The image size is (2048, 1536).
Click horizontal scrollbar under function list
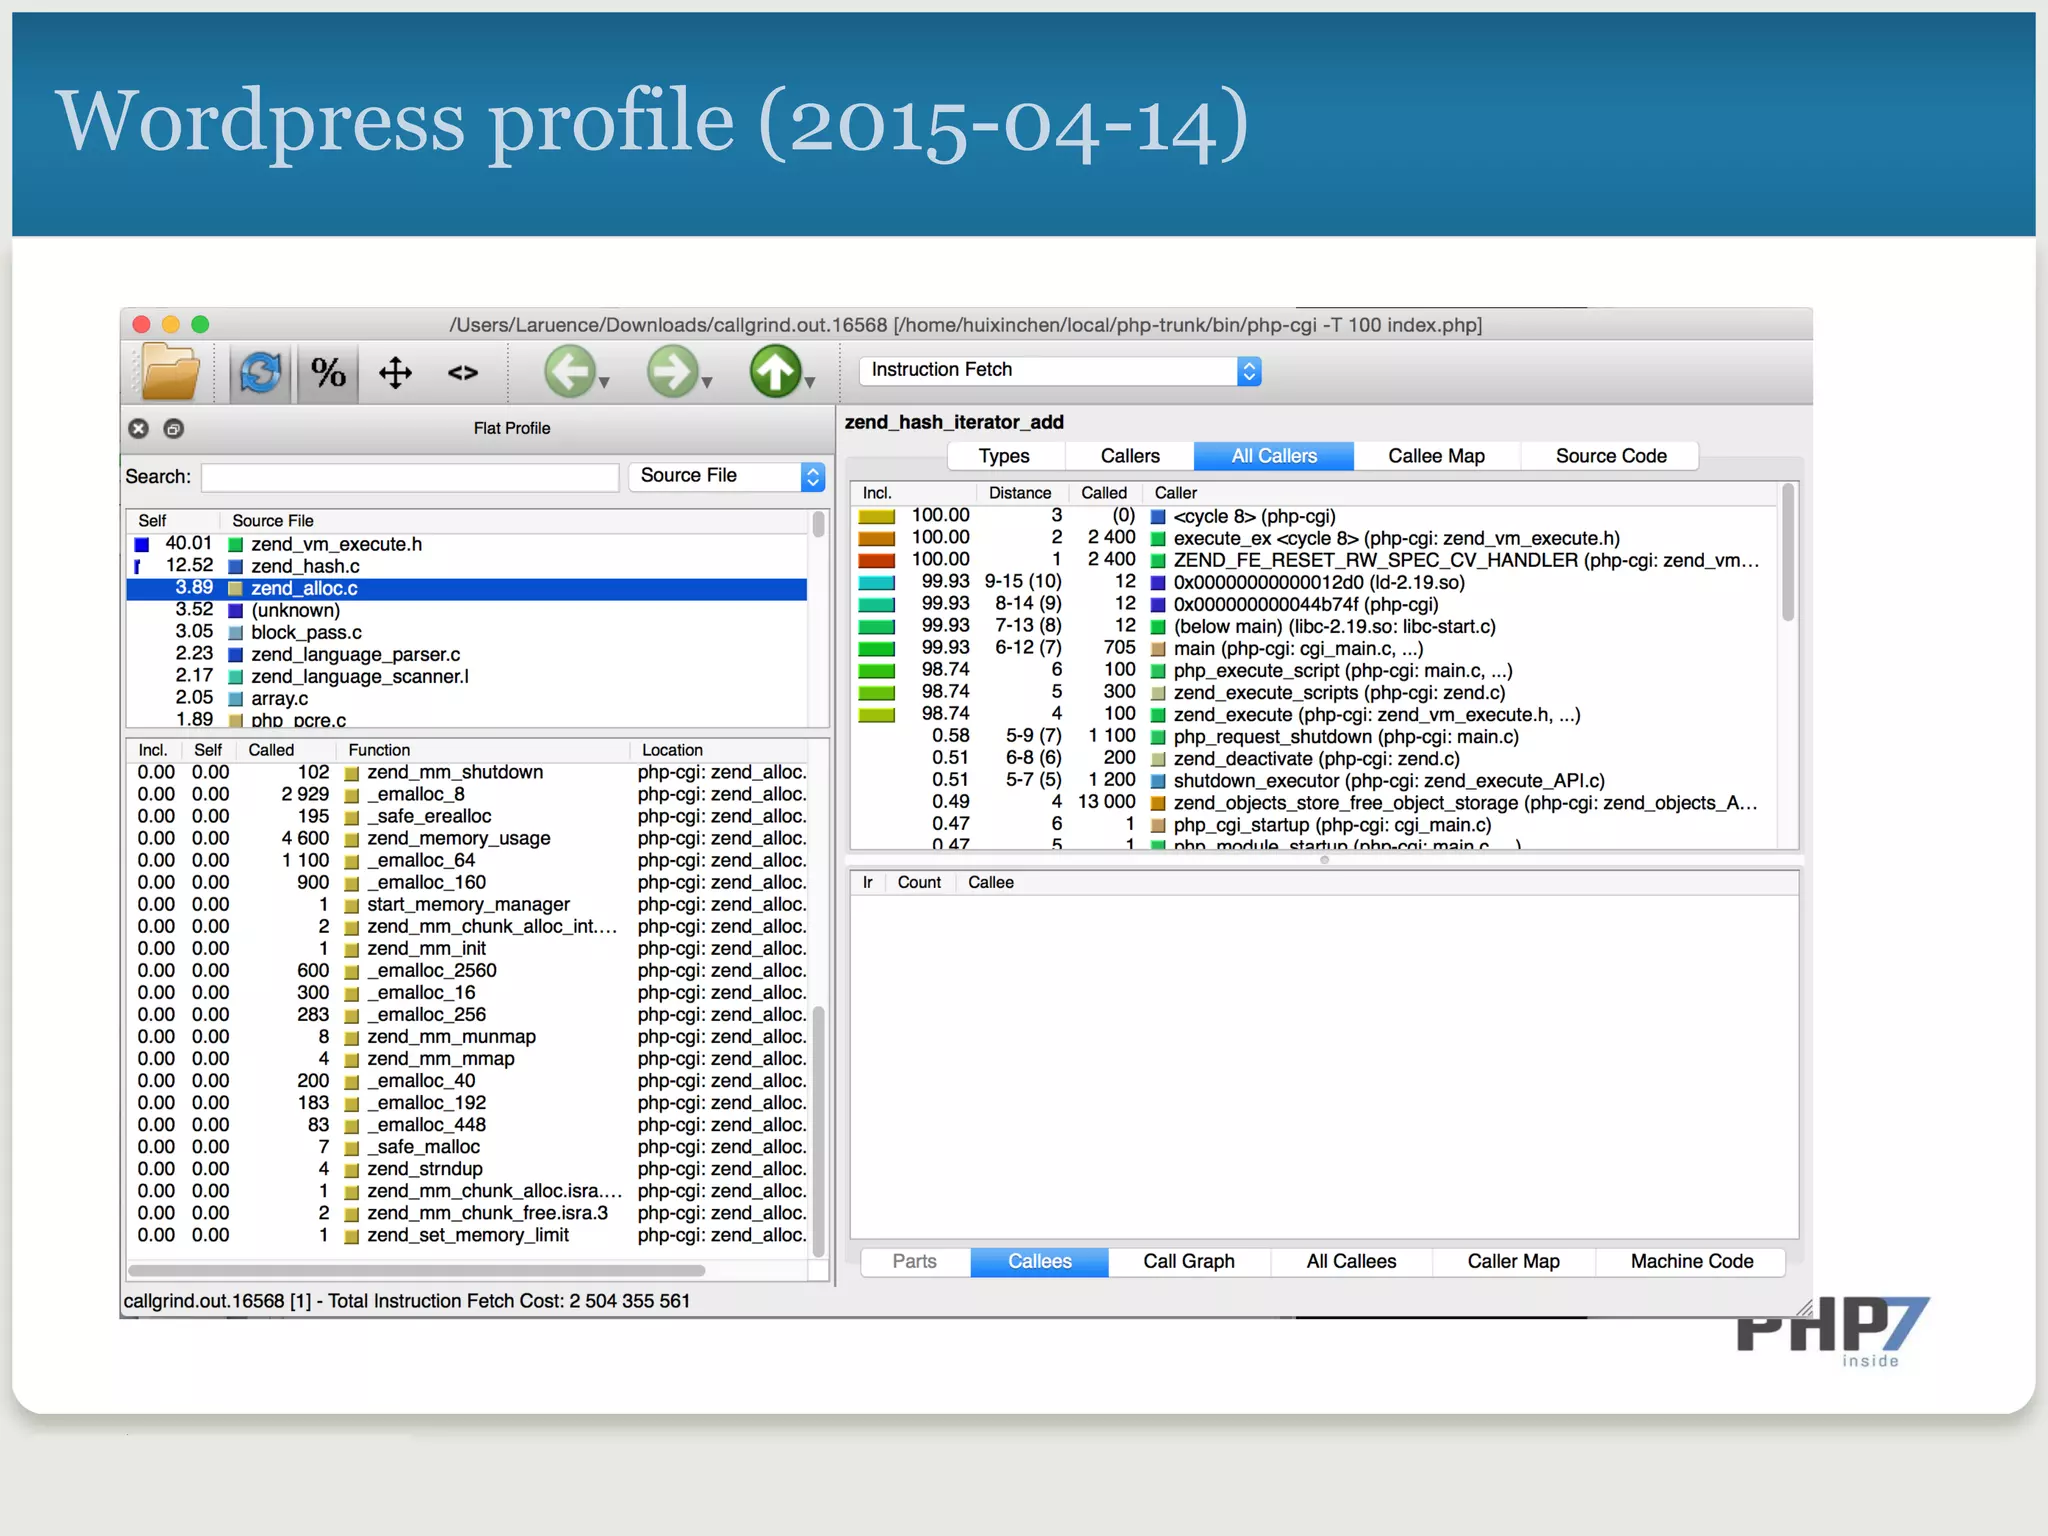pos(418,1270)
